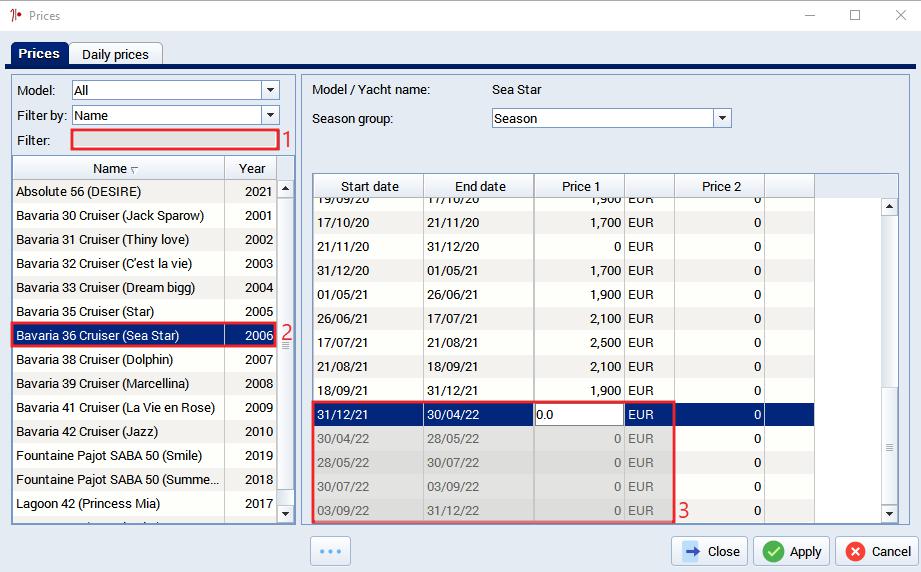
Task: Select Bavaria 33 Cruiser (Dream bigg)
Action: [144, 288]
